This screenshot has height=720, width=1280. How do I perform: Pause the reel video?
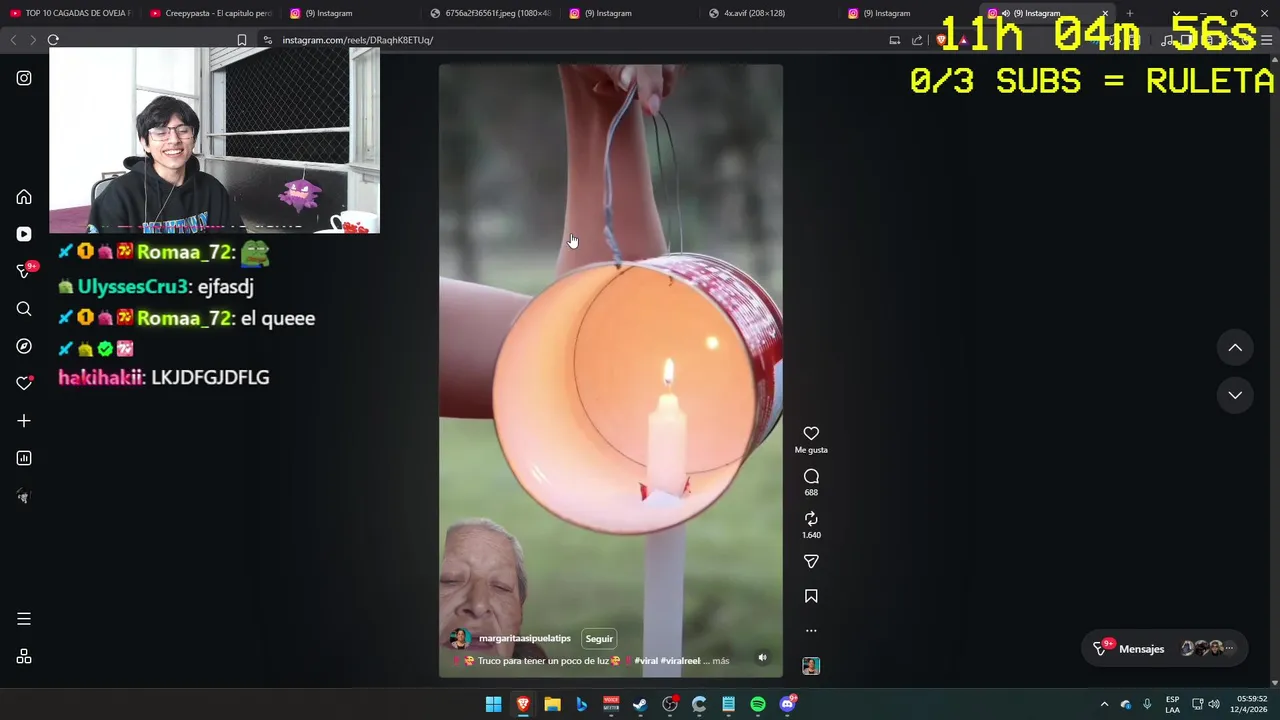point(610,370)
